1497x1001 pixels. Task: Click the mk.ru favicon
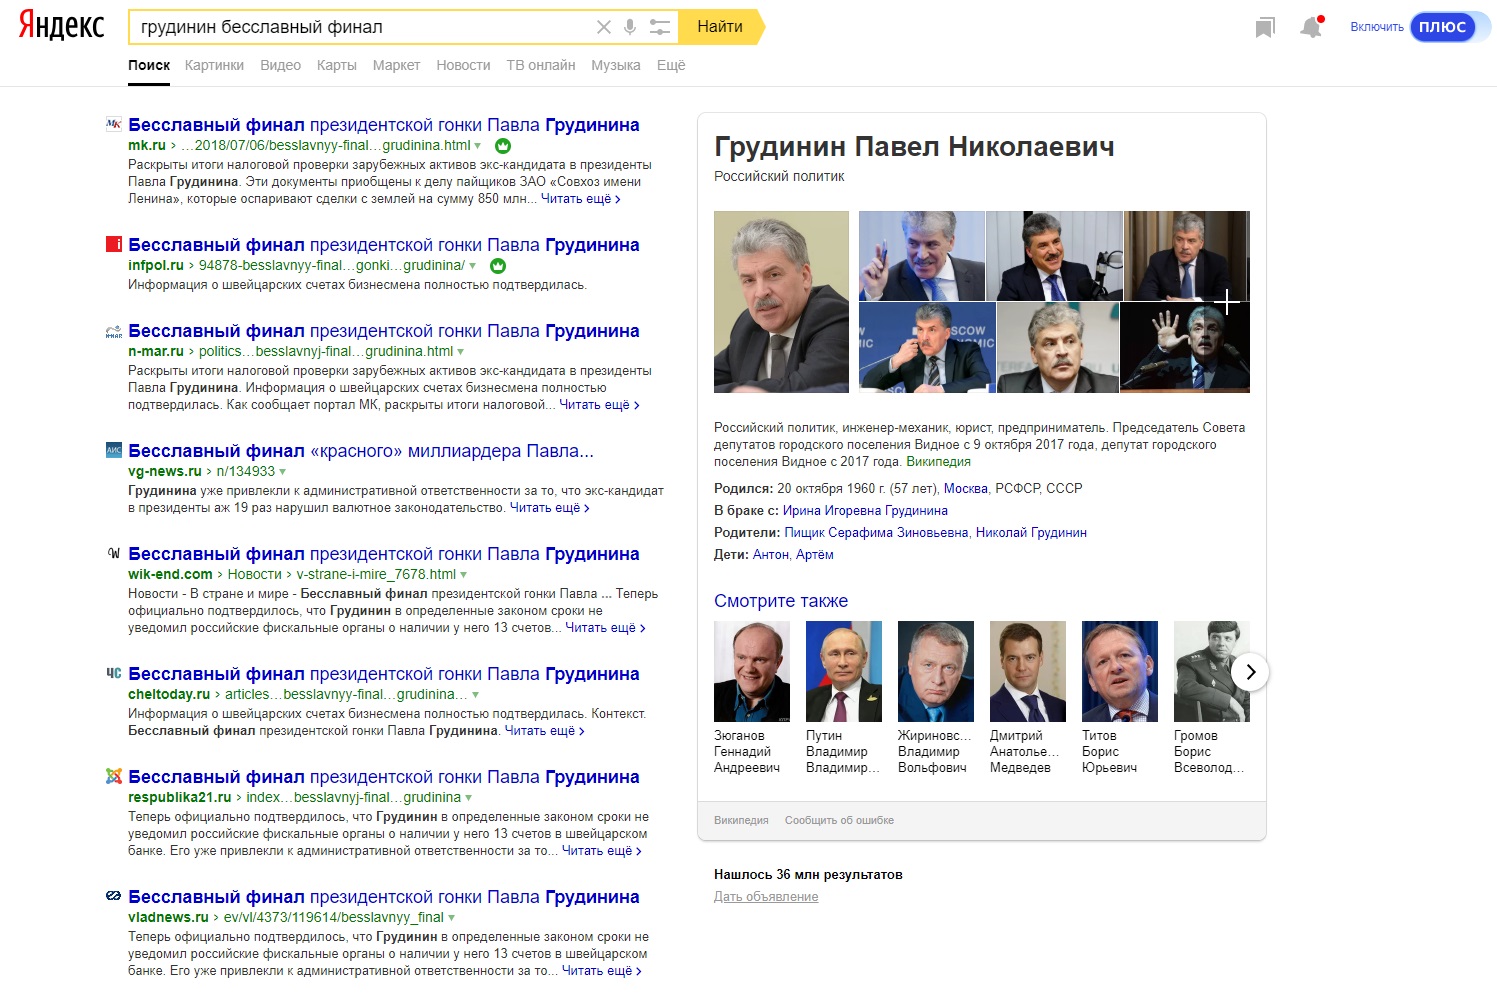pyautogui.click(x=113, y=124)
